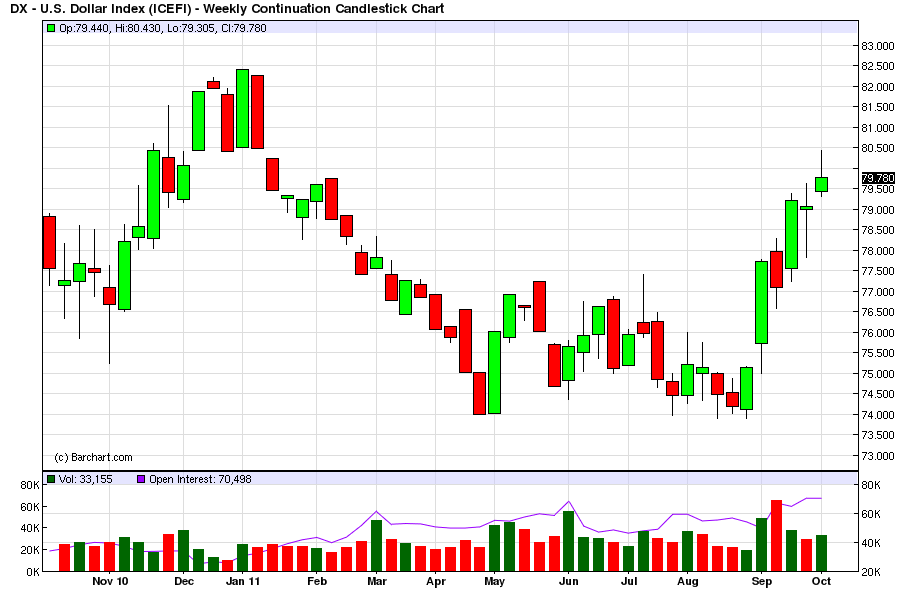Click the 77.500 price axis label
900x612 pixels.
click(x=878, y=271)
